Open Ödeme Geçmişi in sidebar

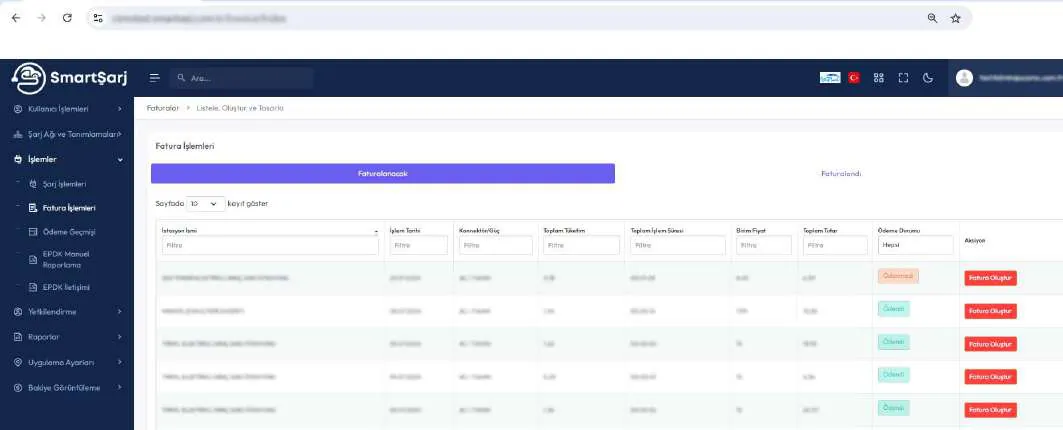(69, 232)
